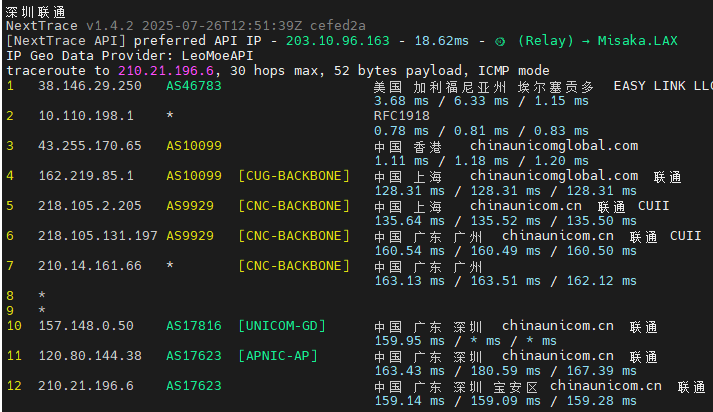Click hop 3 IP 43.255.170.65

coord(90,146)
